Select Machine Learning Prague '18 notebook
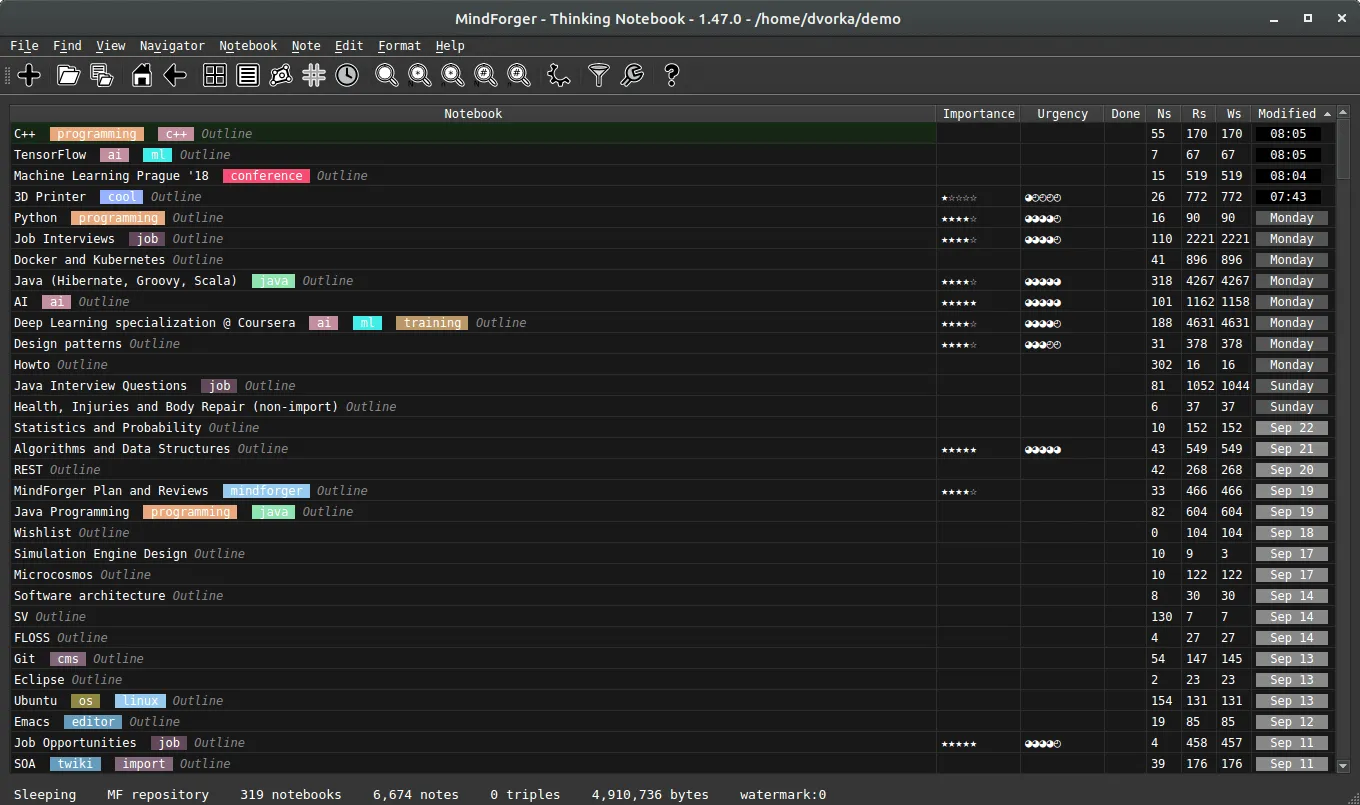Screen dimensions: 1360x805 point(672,176)
